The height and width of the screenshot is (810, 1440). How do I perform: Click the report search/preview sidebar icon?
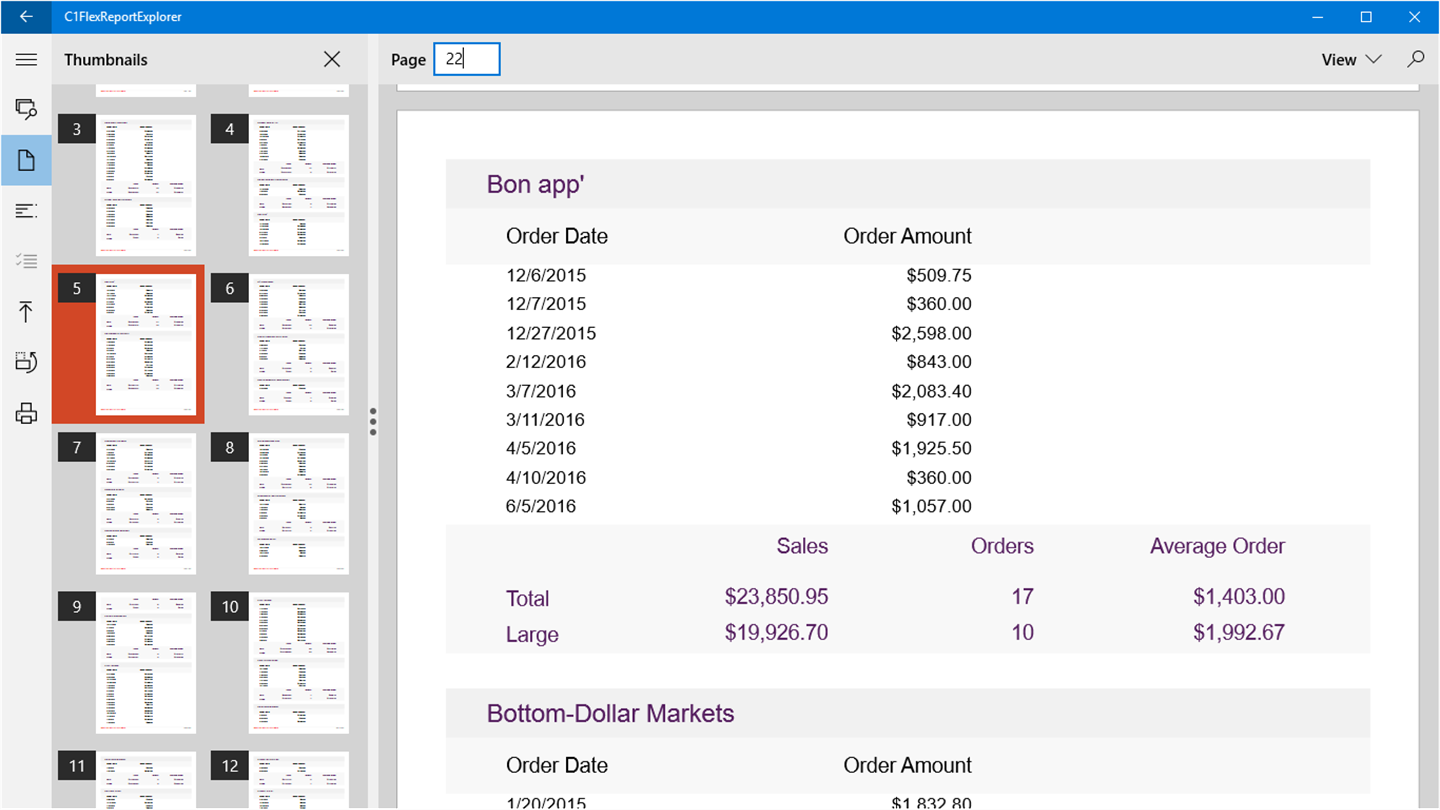(x=26, y=109)
